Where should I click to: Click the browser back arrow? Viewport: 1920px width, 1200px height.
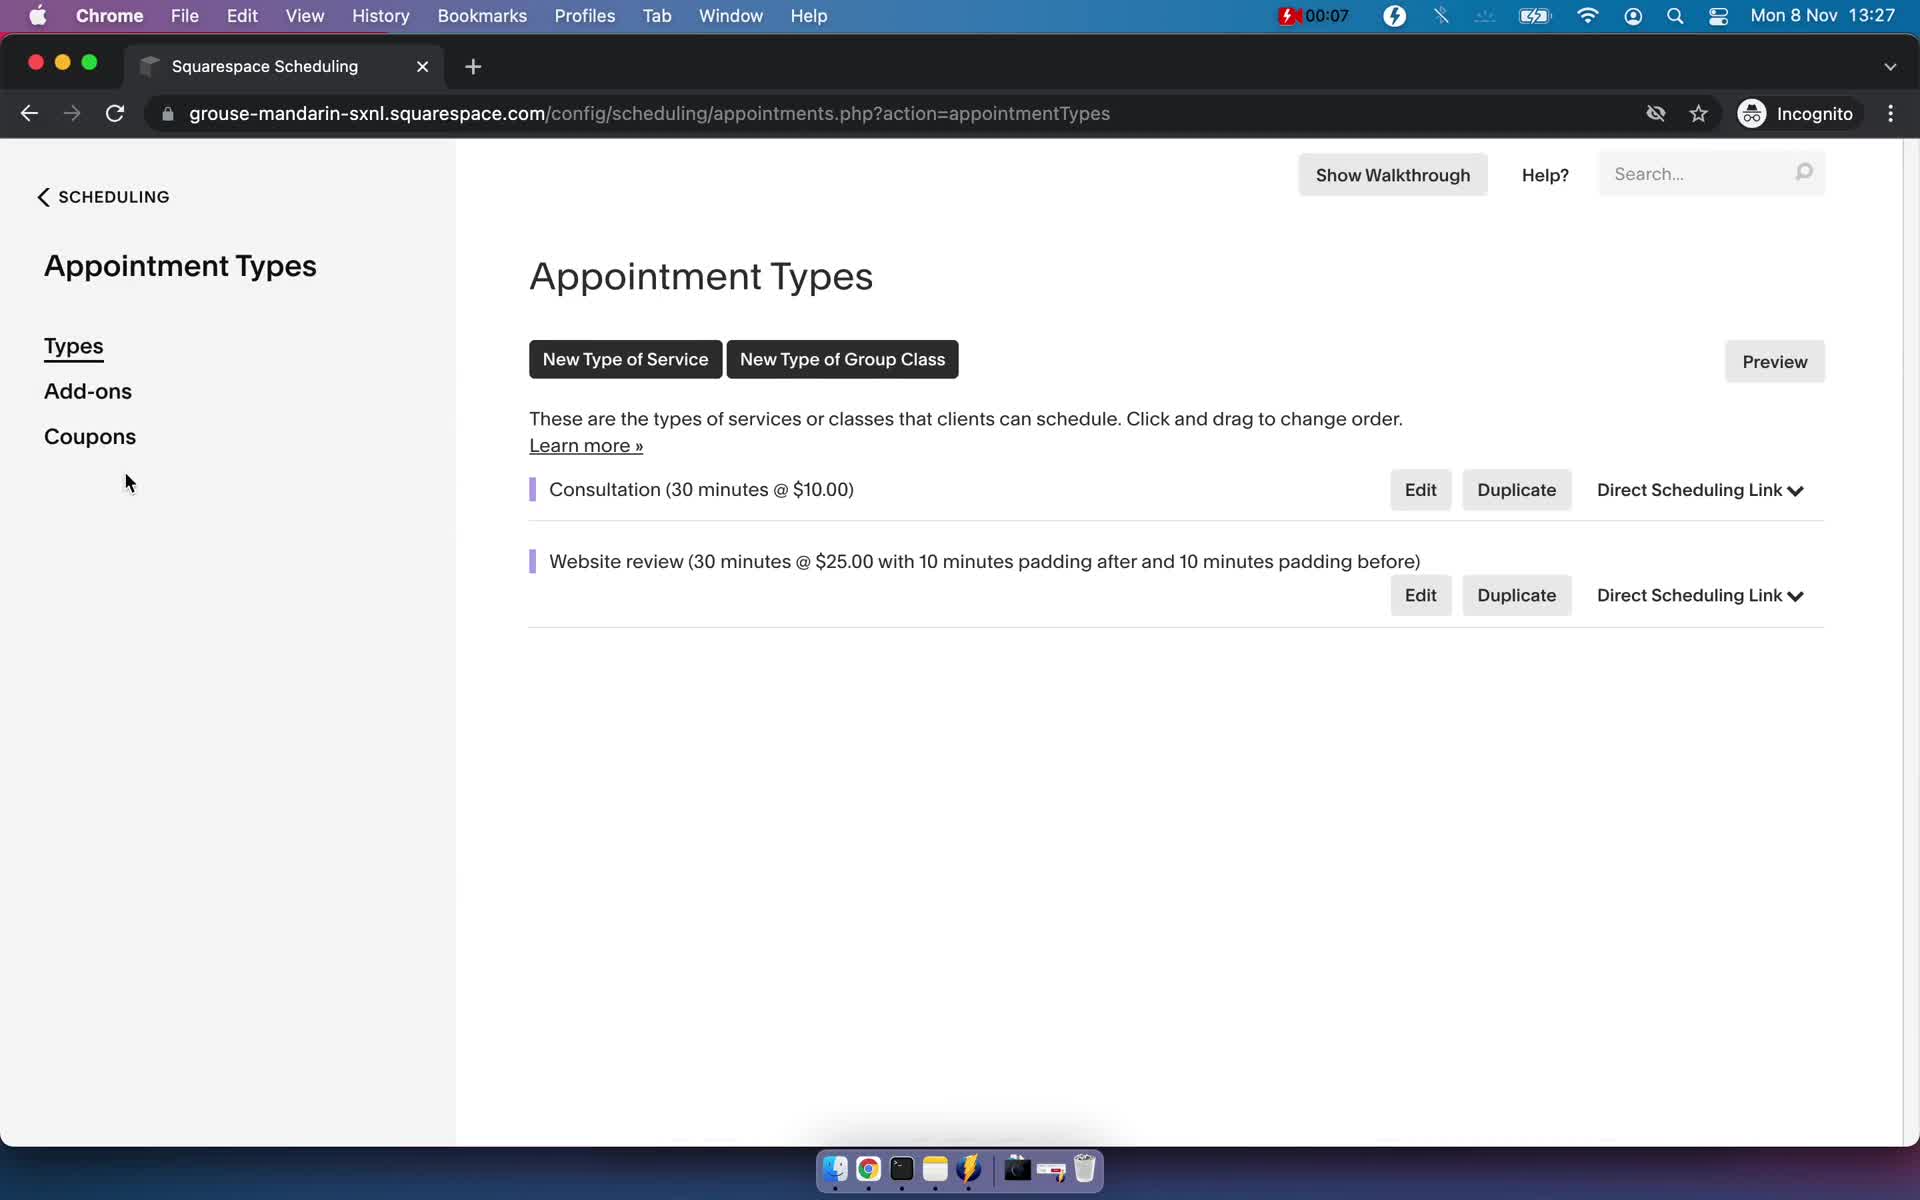(x=29, y=114)
